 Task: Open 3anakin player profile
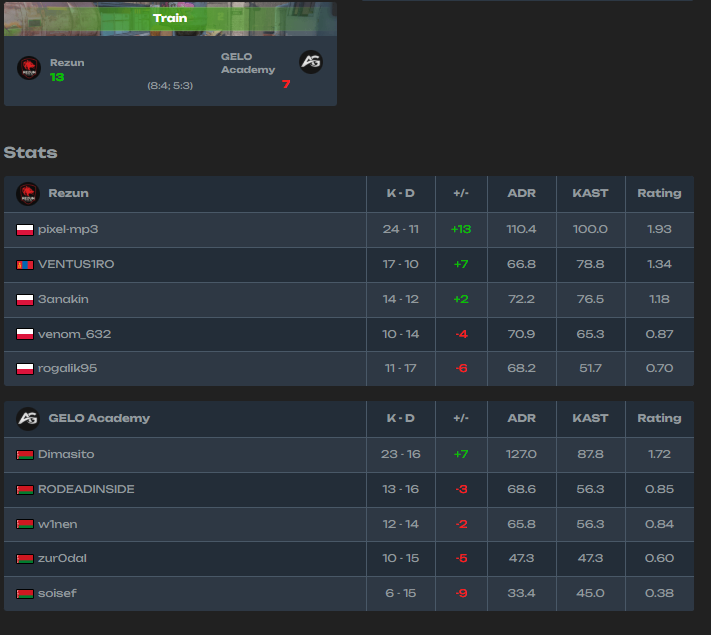point(63,299)
